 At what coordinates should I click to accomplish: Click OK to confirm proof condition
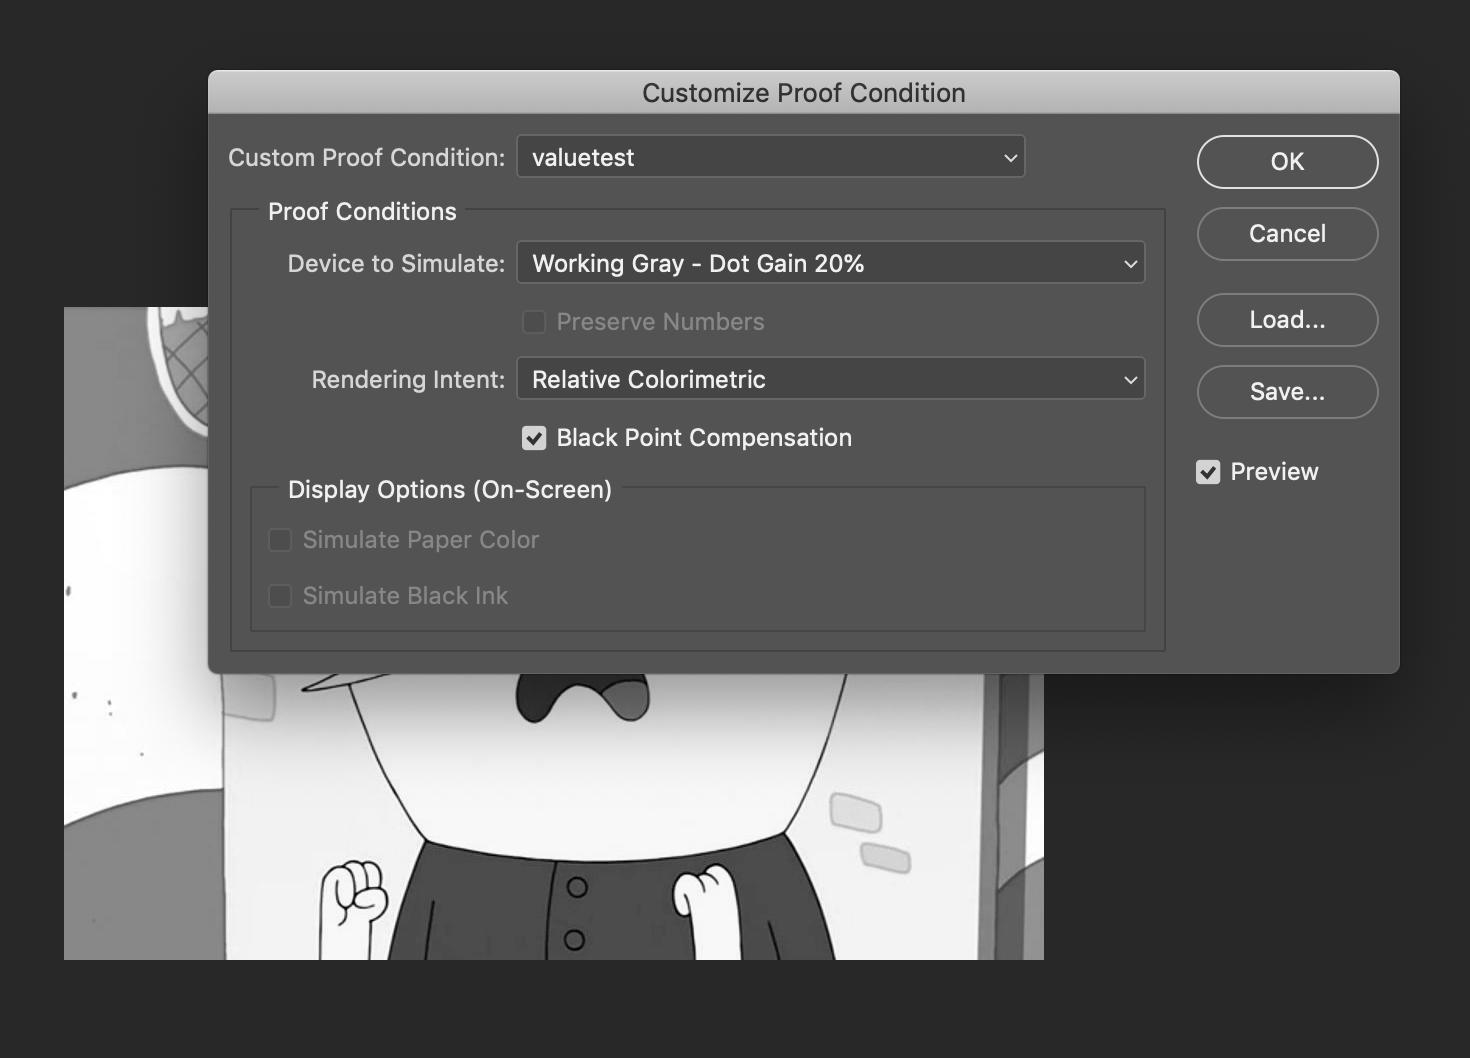[1287, 162]
